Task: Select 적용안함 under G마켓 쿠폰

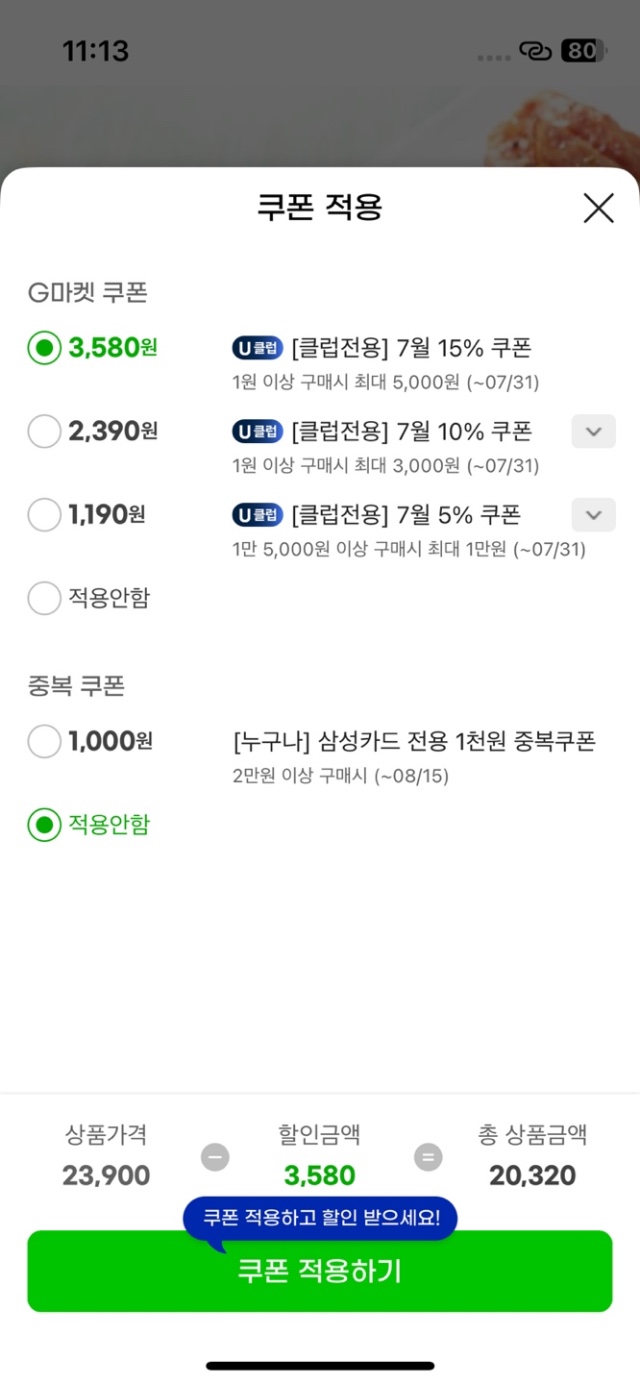Action: 44,598
